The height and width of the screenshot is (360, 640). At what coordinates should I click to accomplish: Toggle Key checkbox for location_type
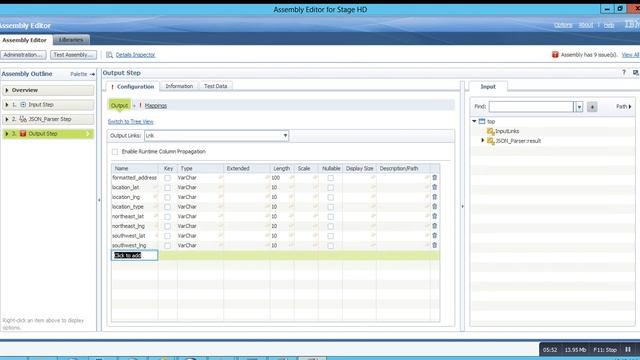[x=167, y=207]
